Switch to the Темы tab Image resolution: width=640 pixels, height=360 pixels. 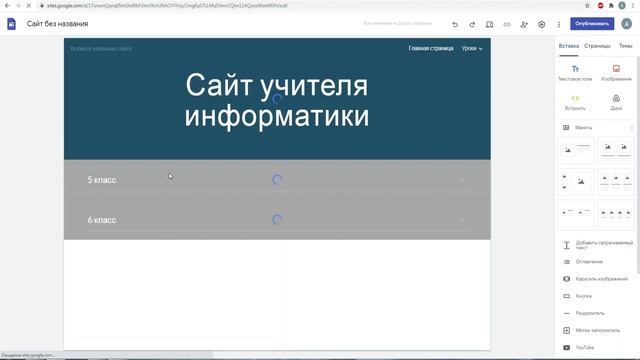pos(625,46)
